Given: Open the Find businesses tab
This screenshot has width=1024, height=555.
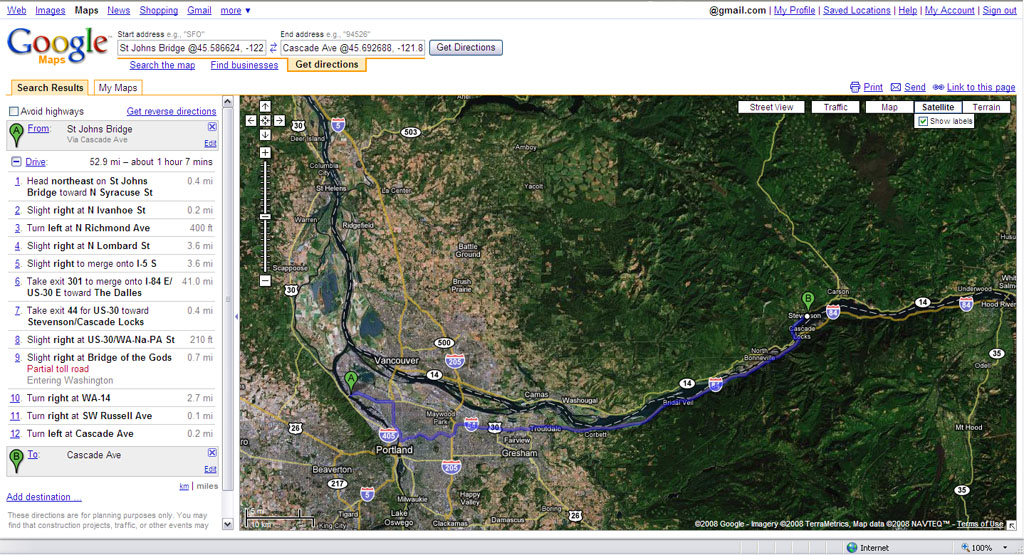Looking at the screenshot, I should [244, 65].
